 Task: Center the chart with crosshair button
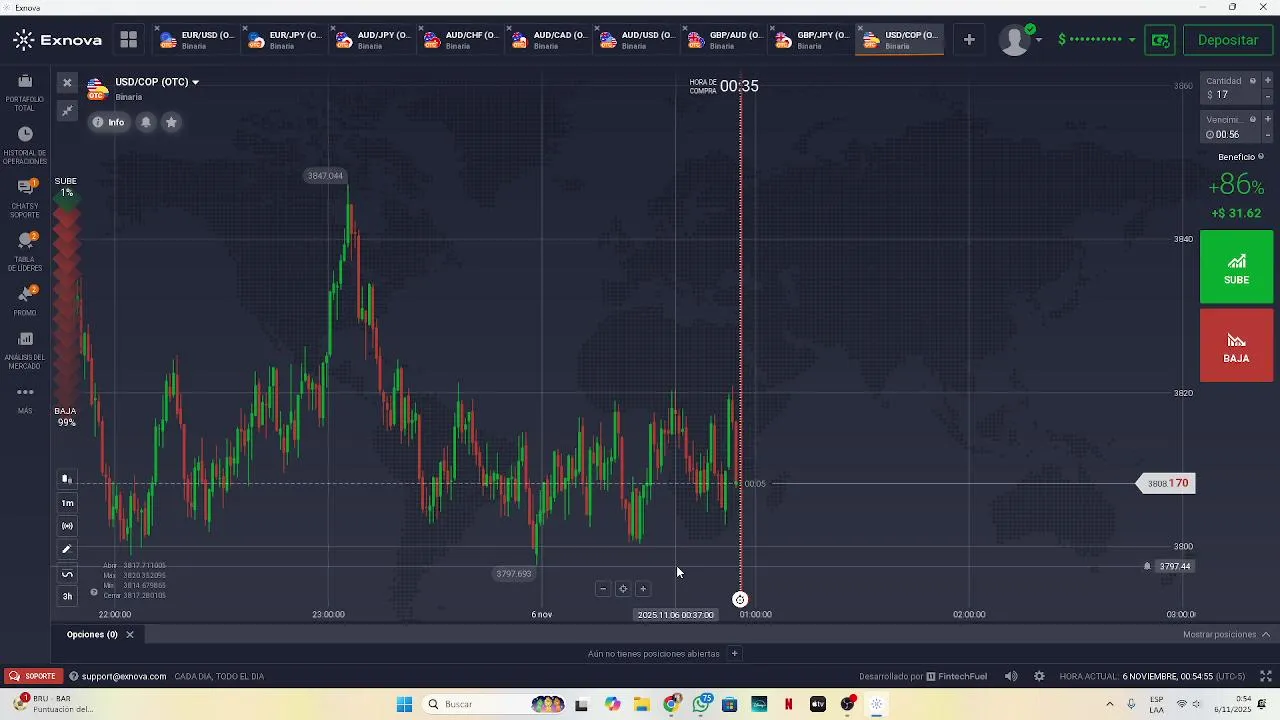point(622,589)
